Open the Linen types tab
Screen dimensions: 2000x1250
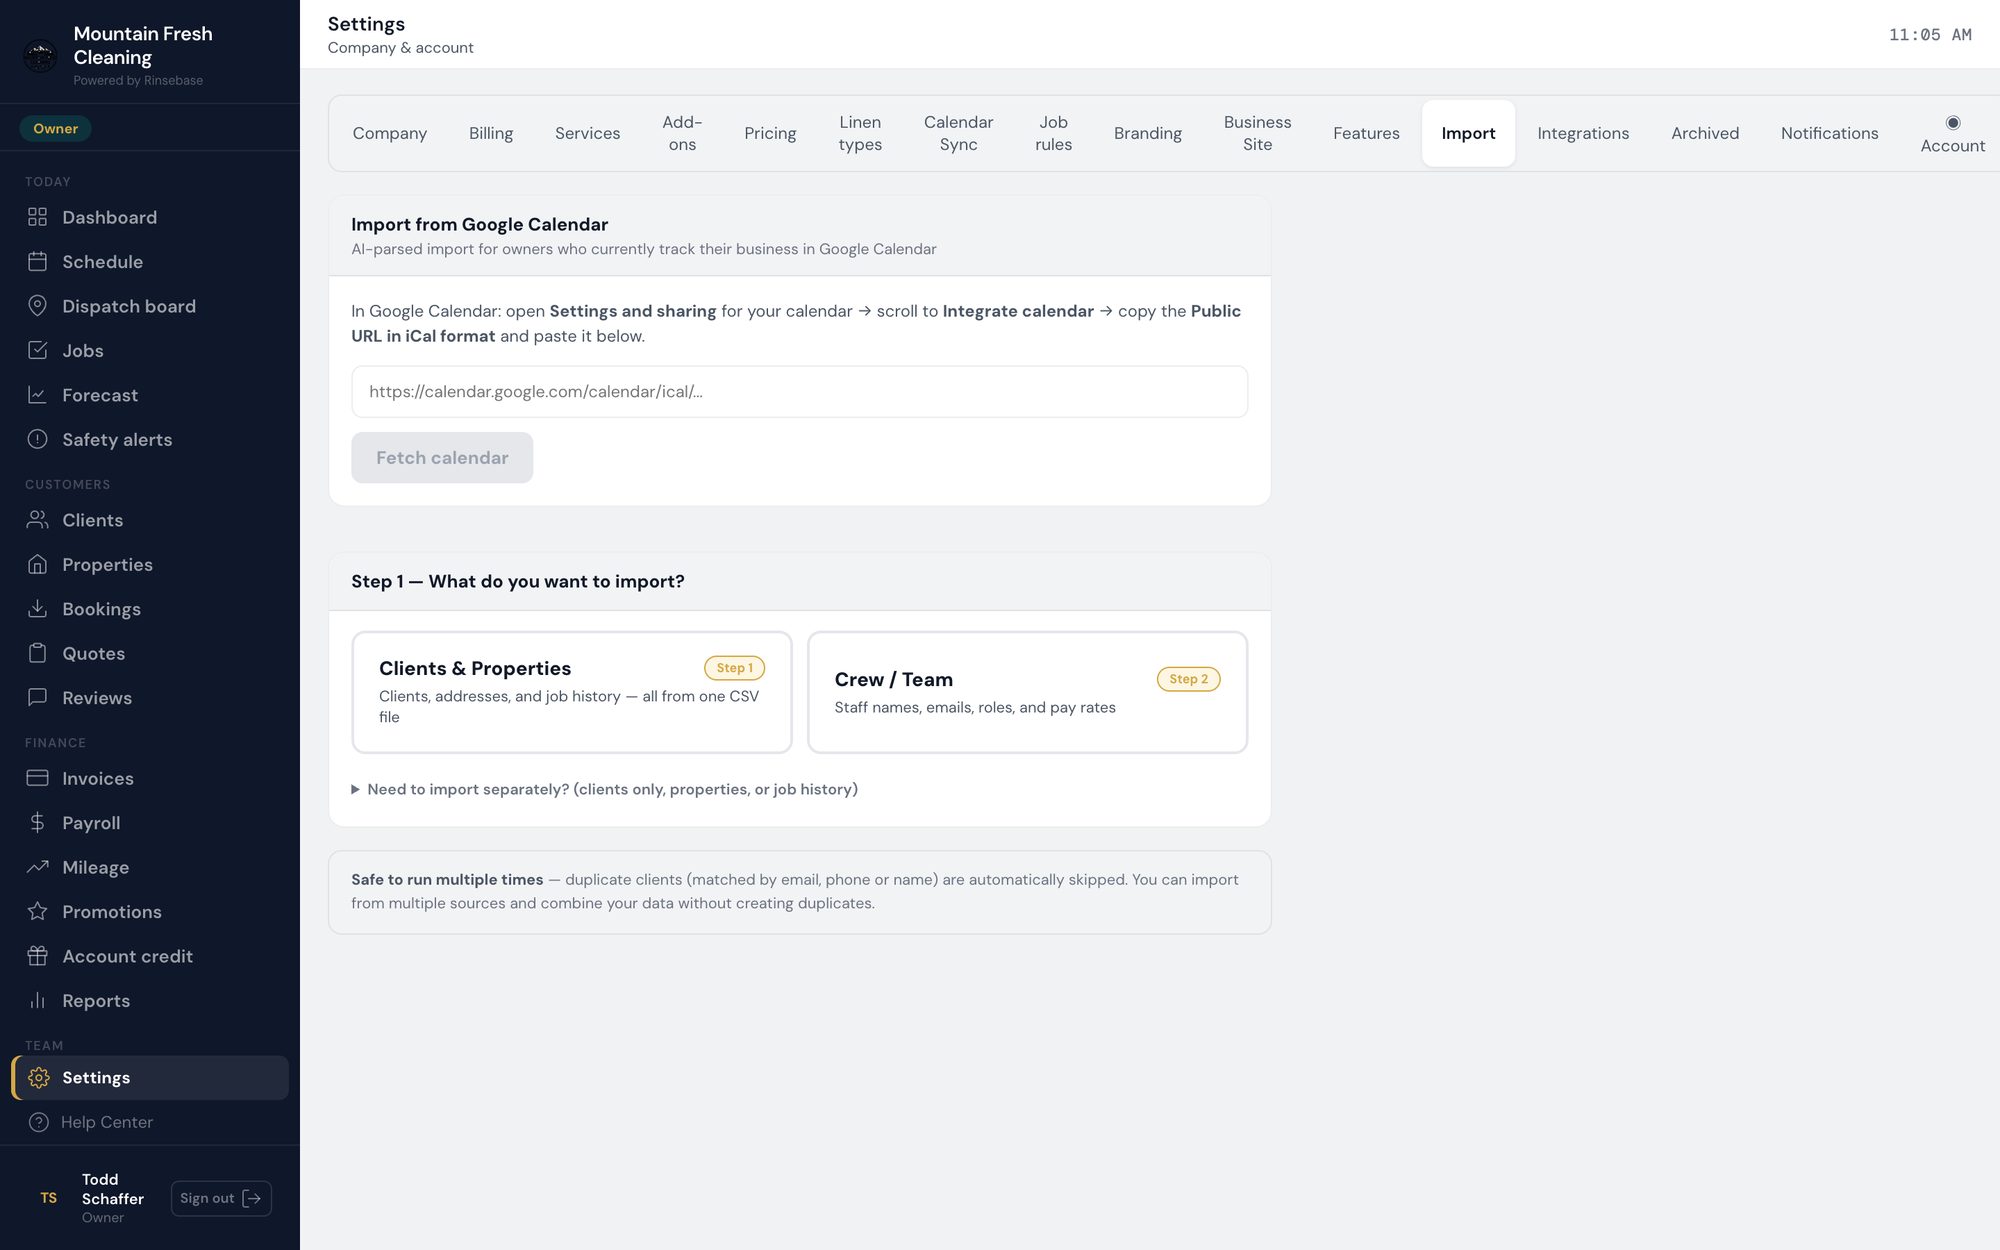point(860,133)
